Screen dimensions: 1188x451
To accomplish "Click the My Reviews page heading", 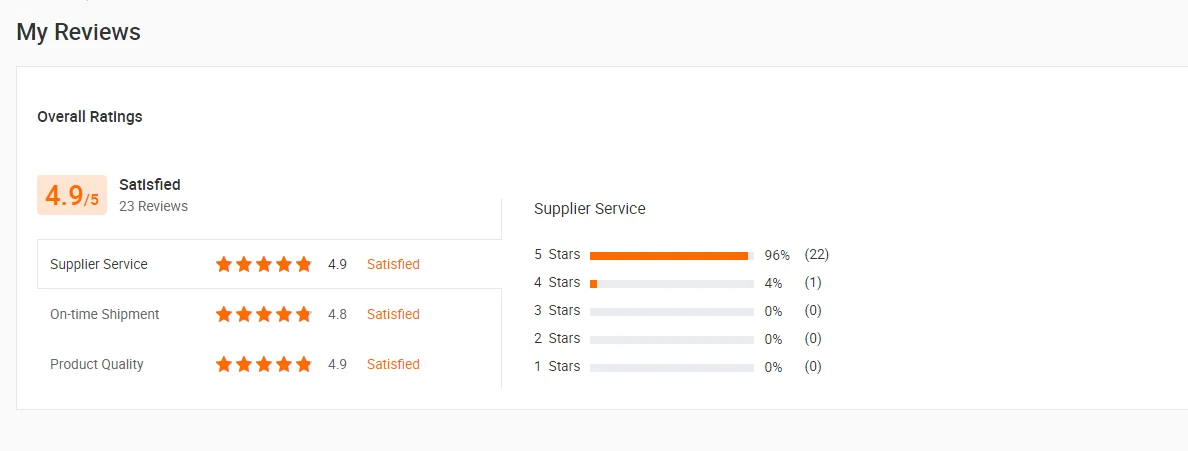I will click(x=78, y=32).
